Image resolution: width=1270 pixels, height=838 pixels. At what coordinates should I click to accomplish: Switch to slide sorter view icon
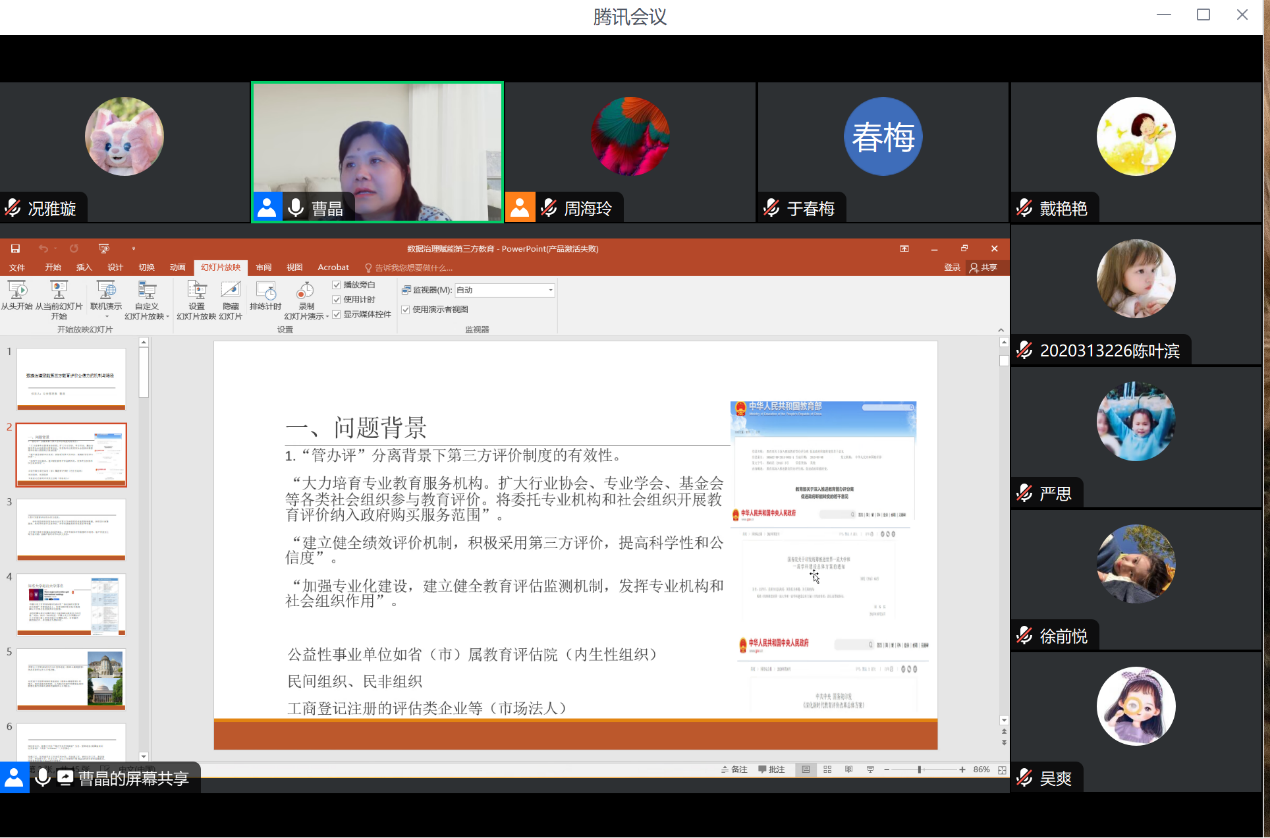[x=827, y=770]
